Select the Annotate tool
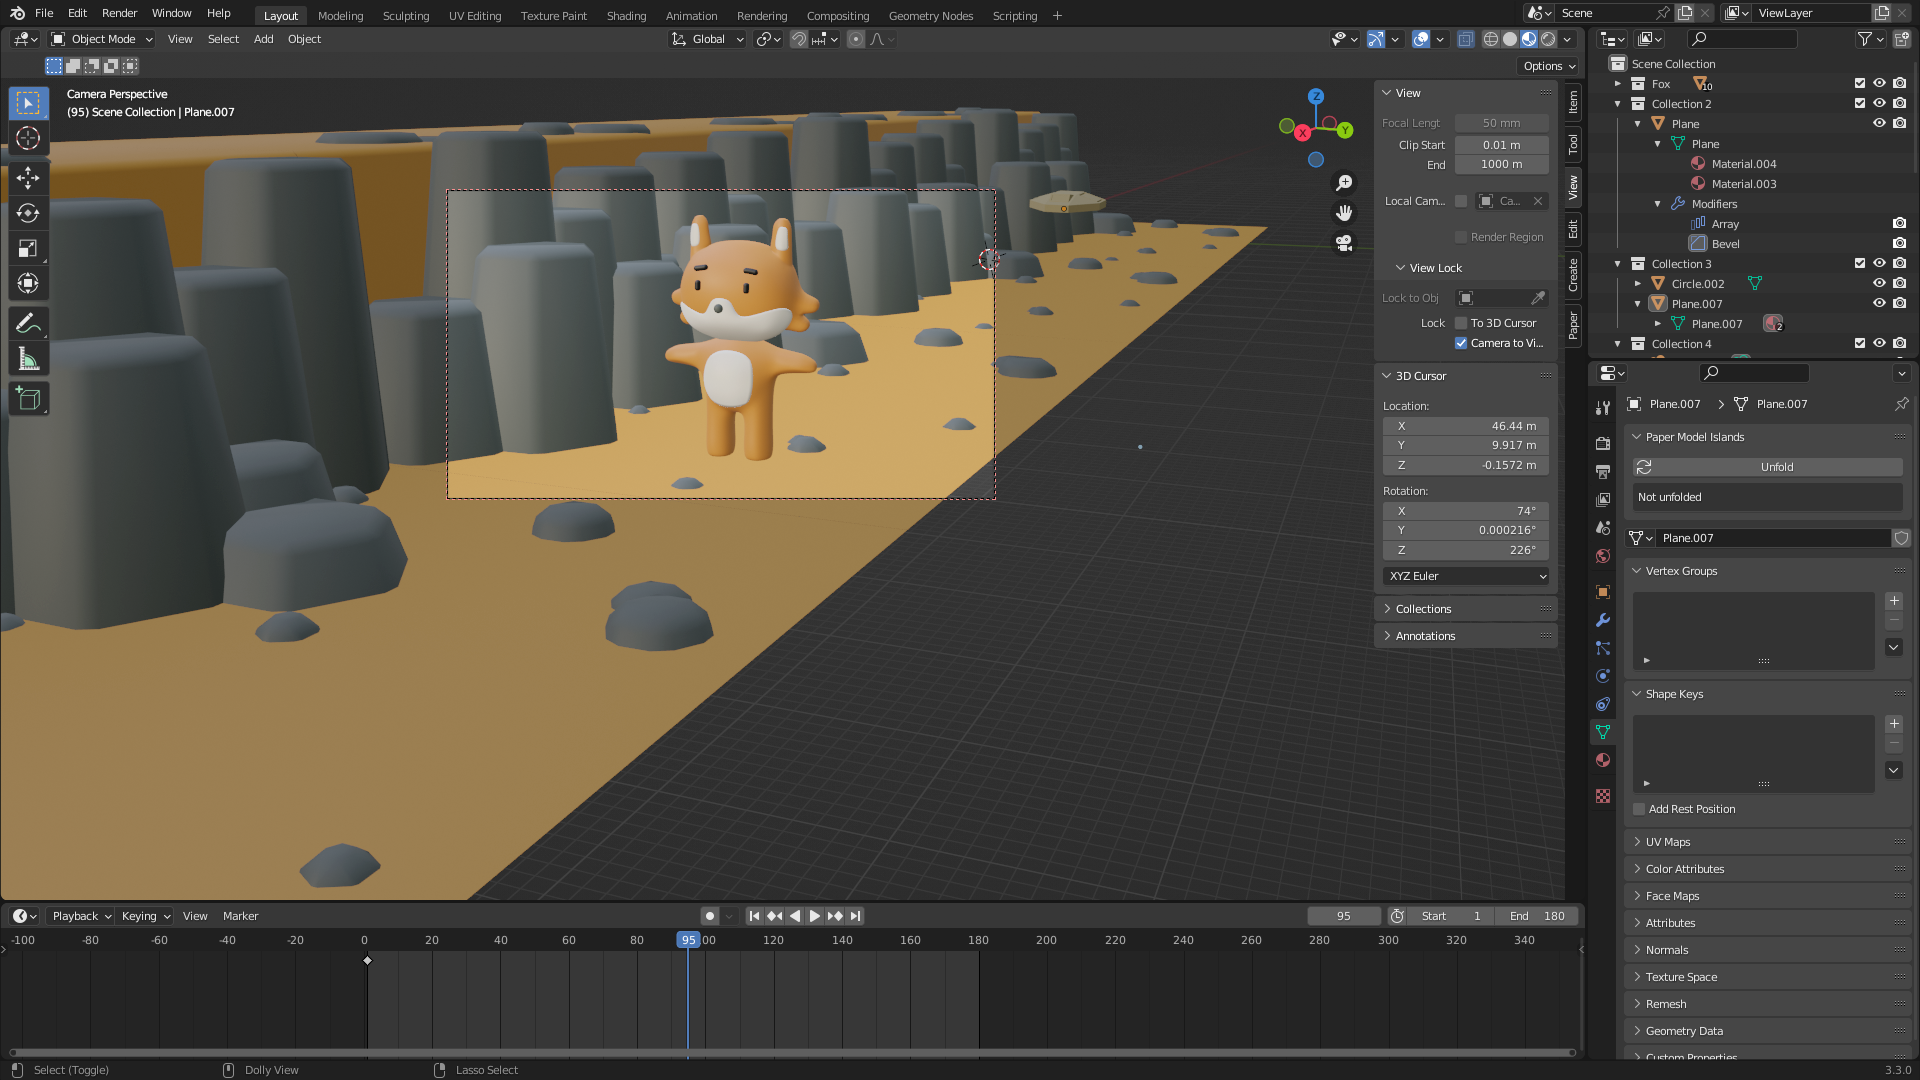 tap(28, 323)
